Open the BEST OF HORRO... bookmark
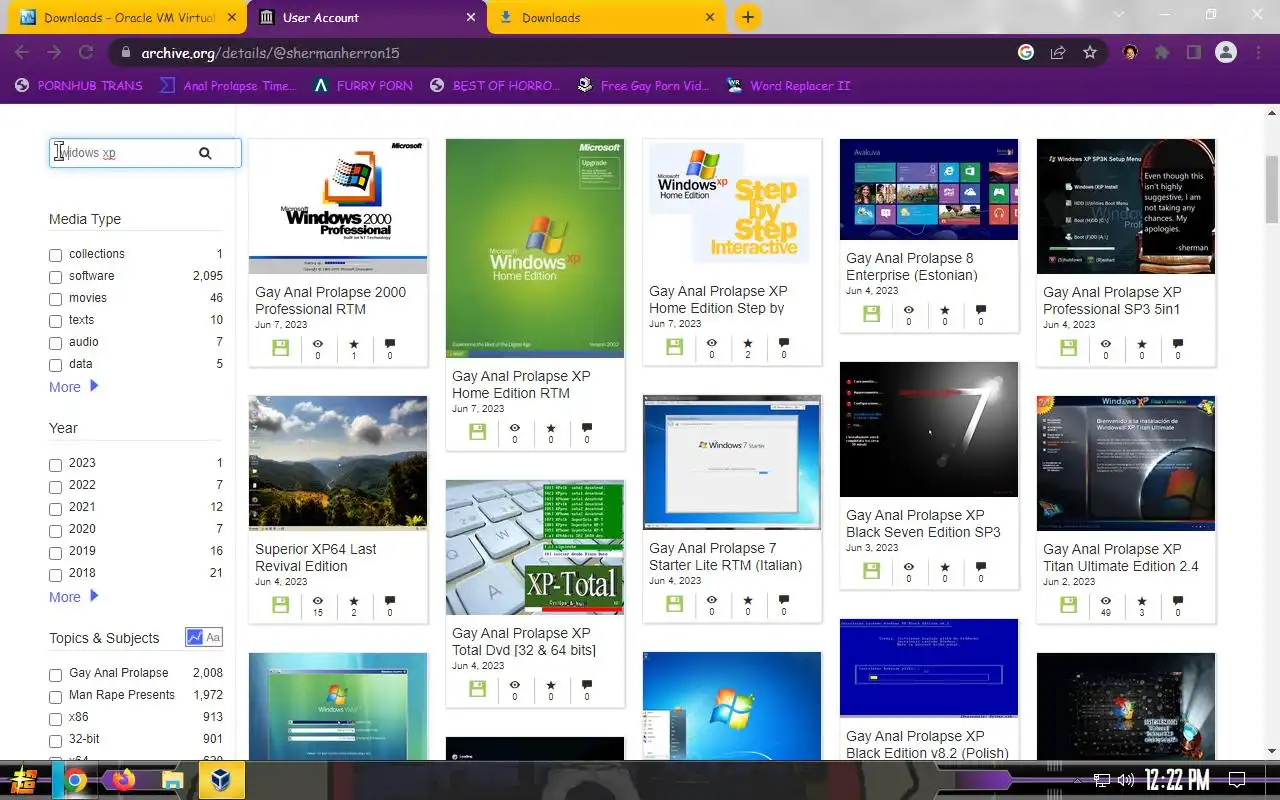The image size is (1280, 800). point(495,85)
